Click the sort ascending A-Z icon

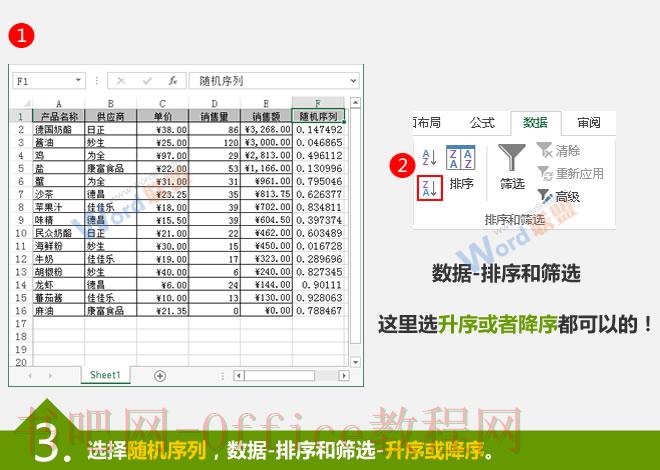(430, 157)
